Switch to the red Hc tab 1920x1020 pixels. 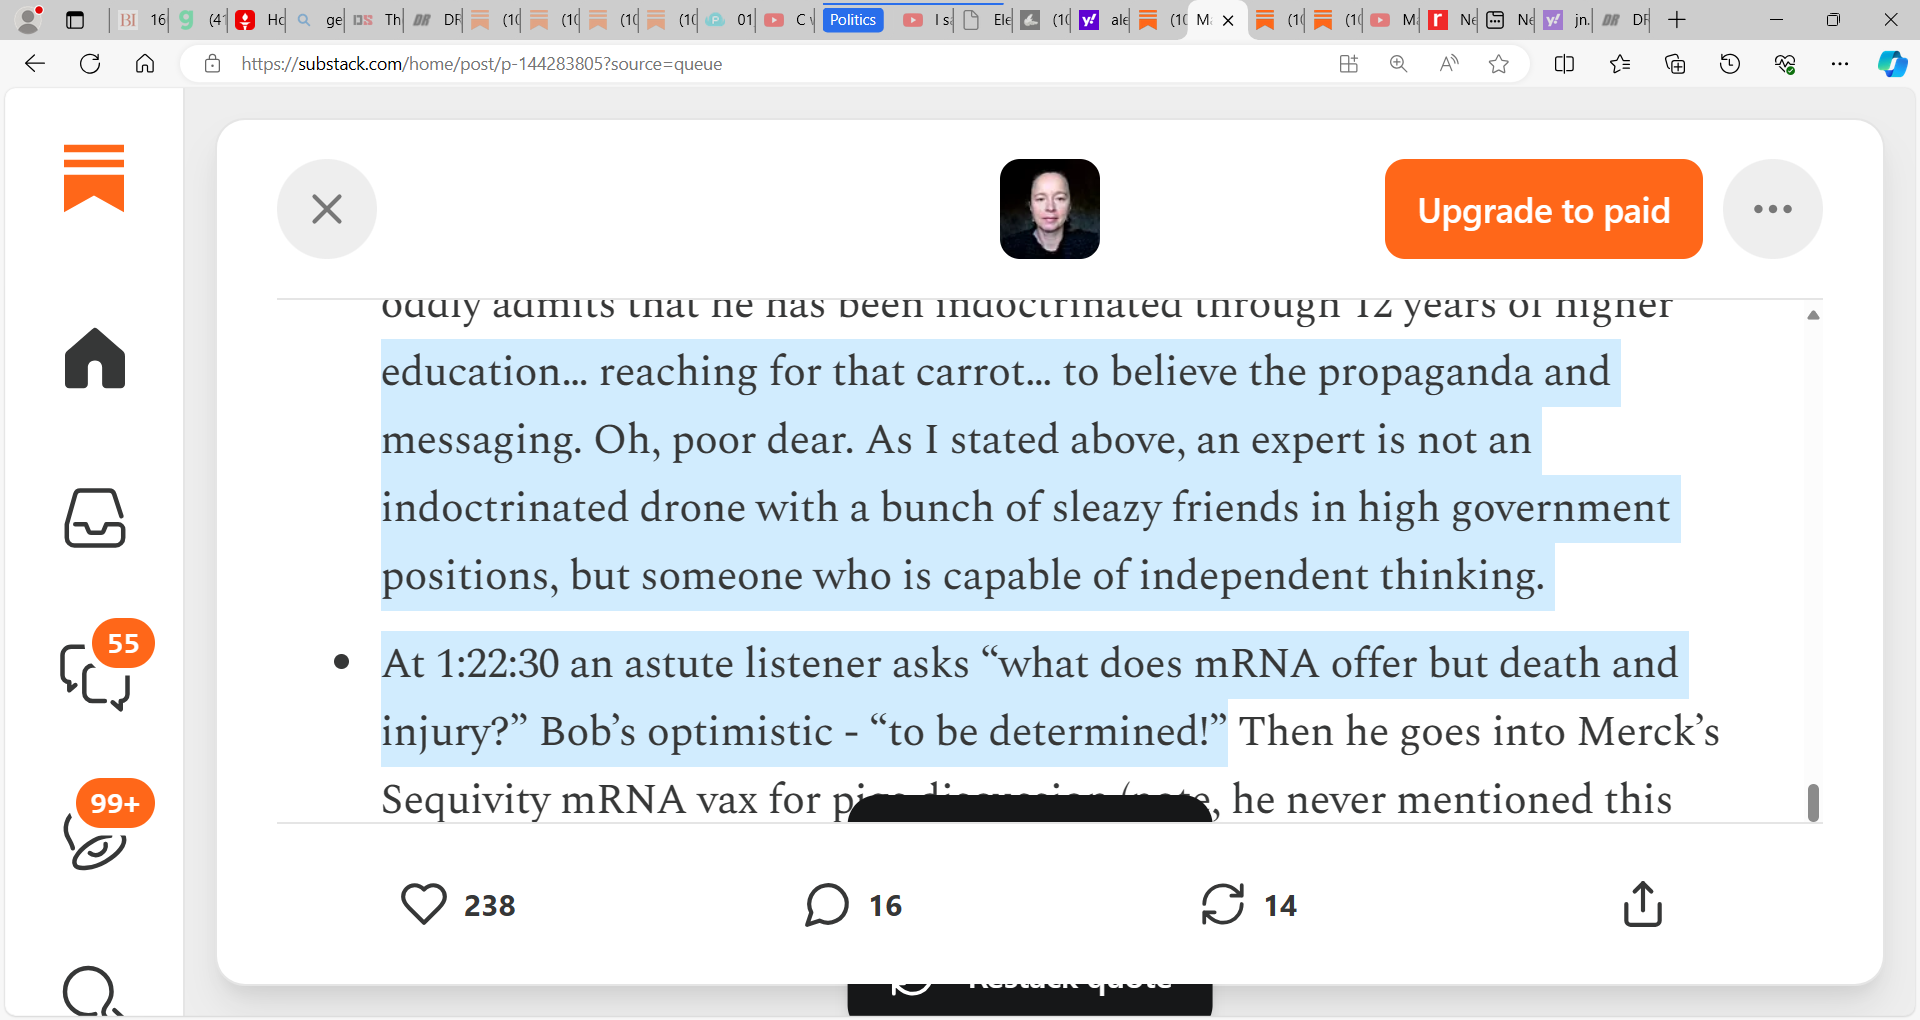[259, 20]
